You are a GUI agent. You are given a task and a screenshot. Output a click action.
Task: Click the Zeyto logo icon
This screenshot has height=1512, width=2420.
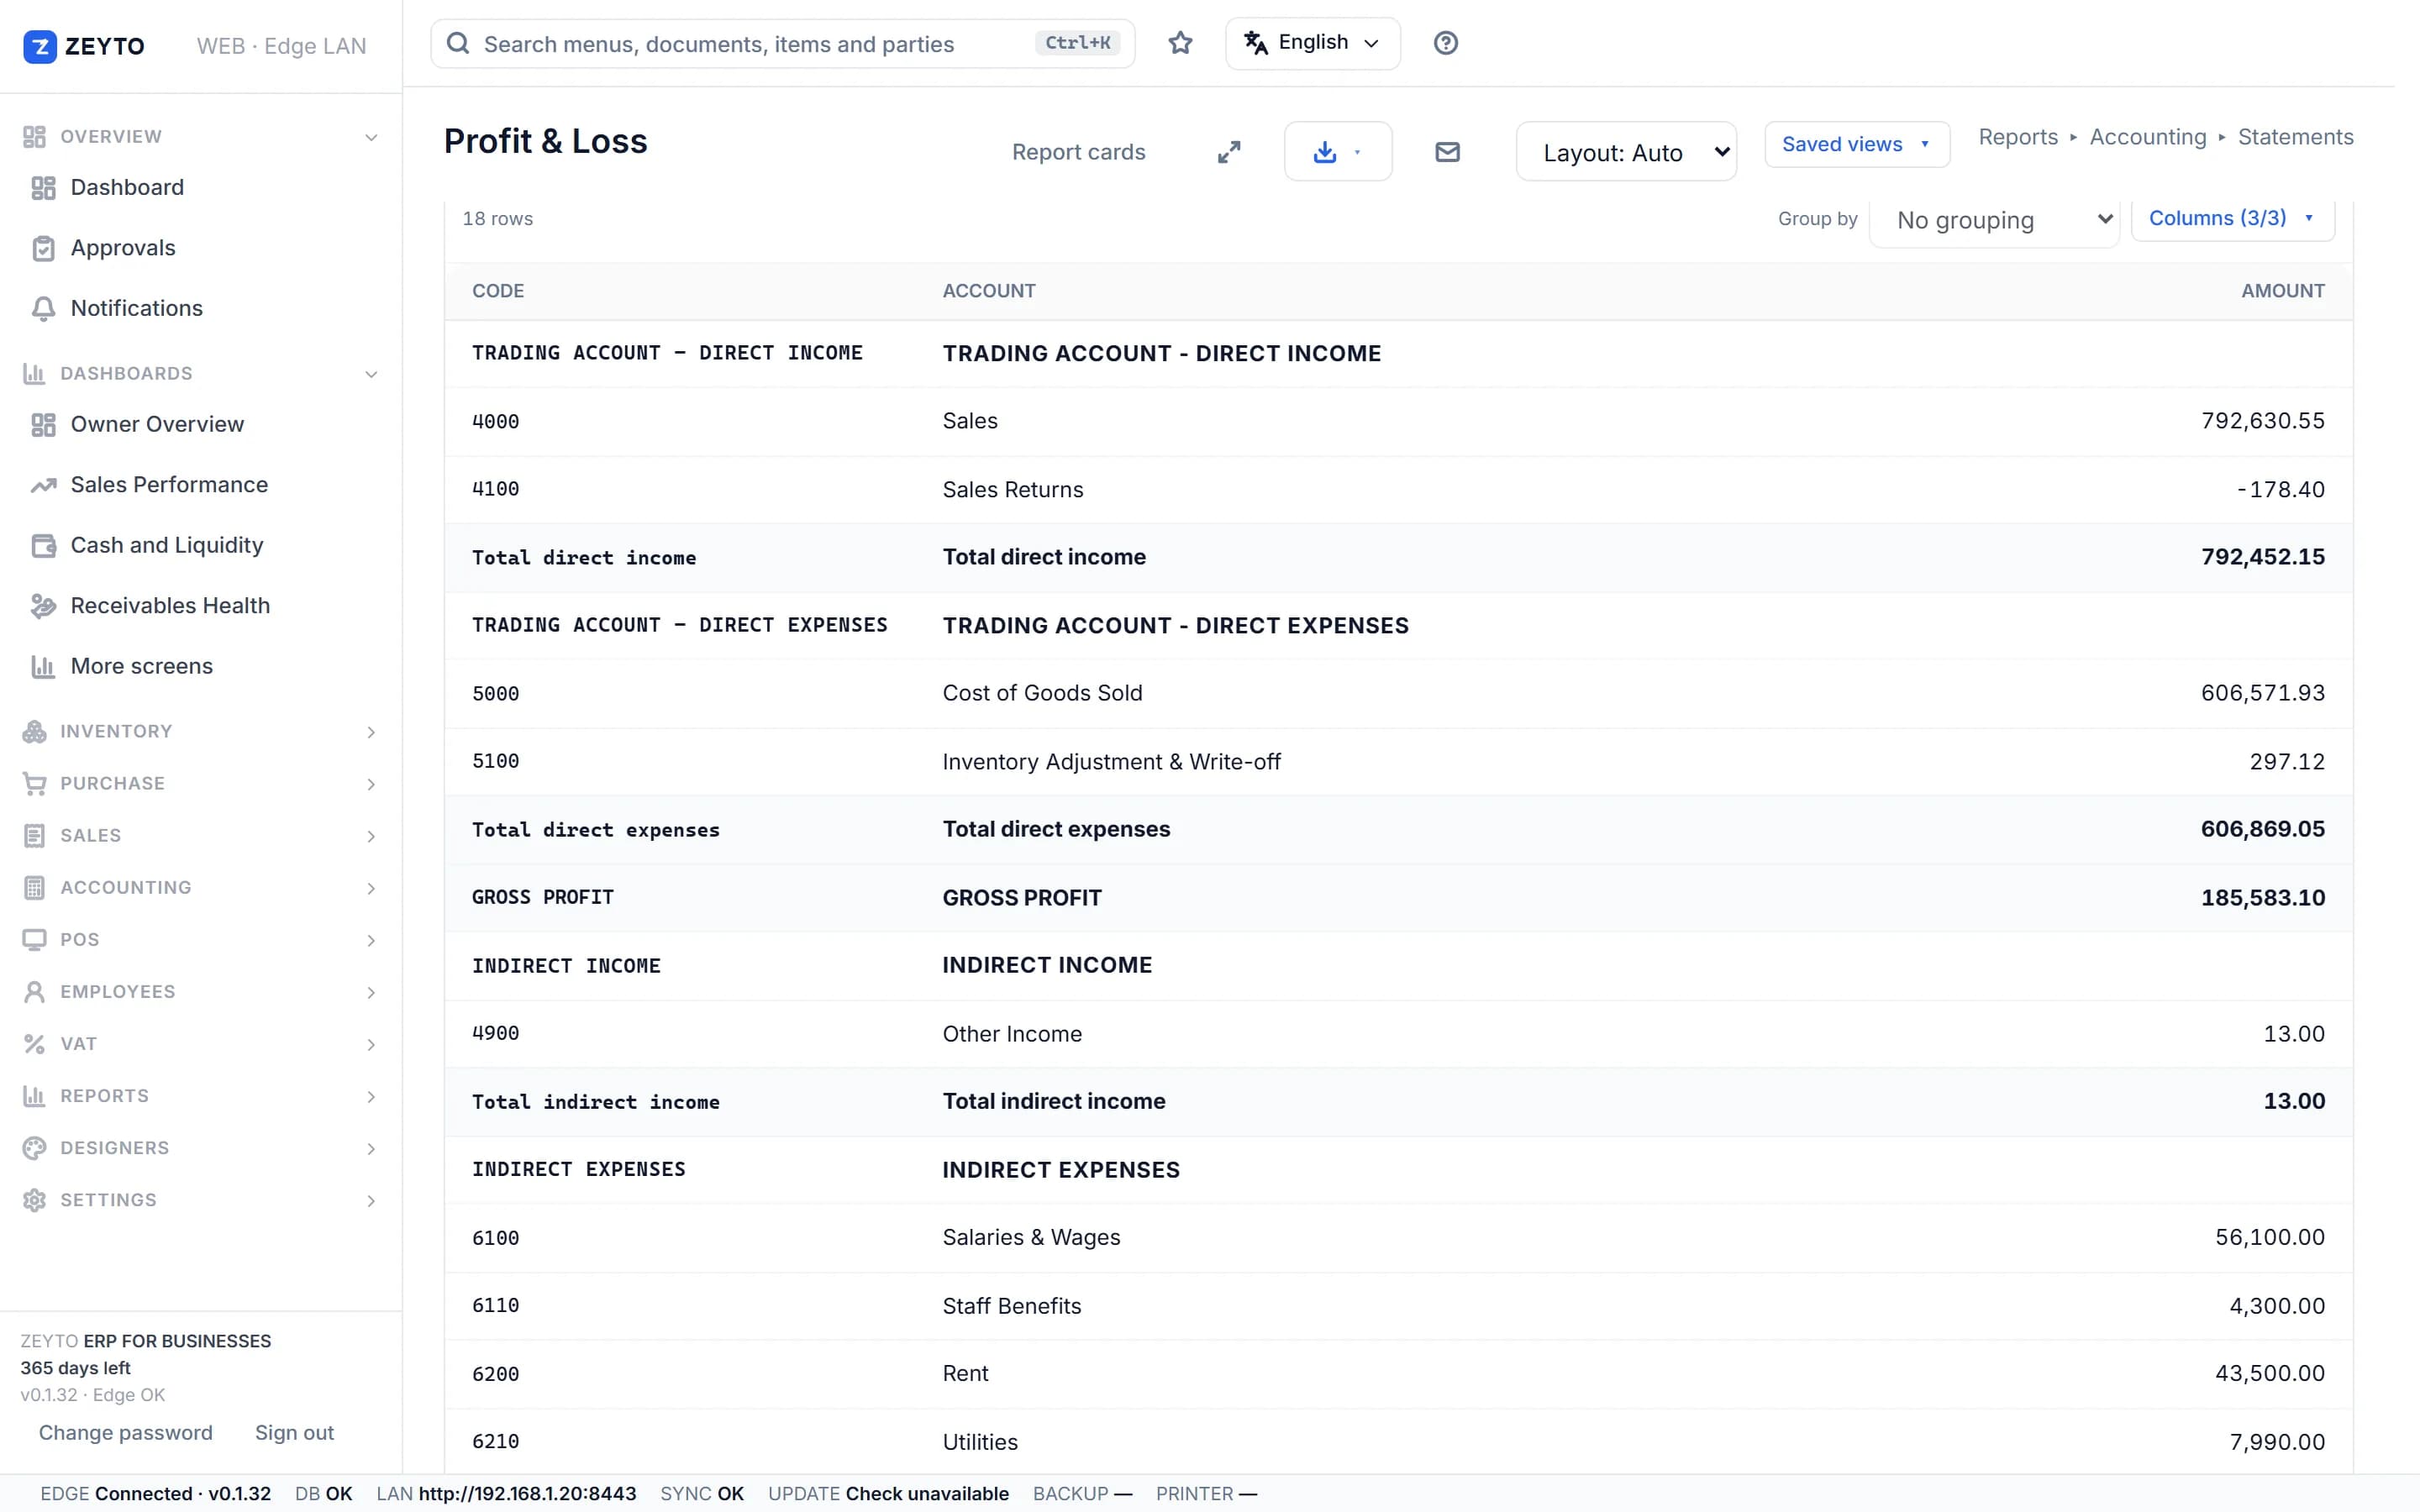tap(40, 46)
